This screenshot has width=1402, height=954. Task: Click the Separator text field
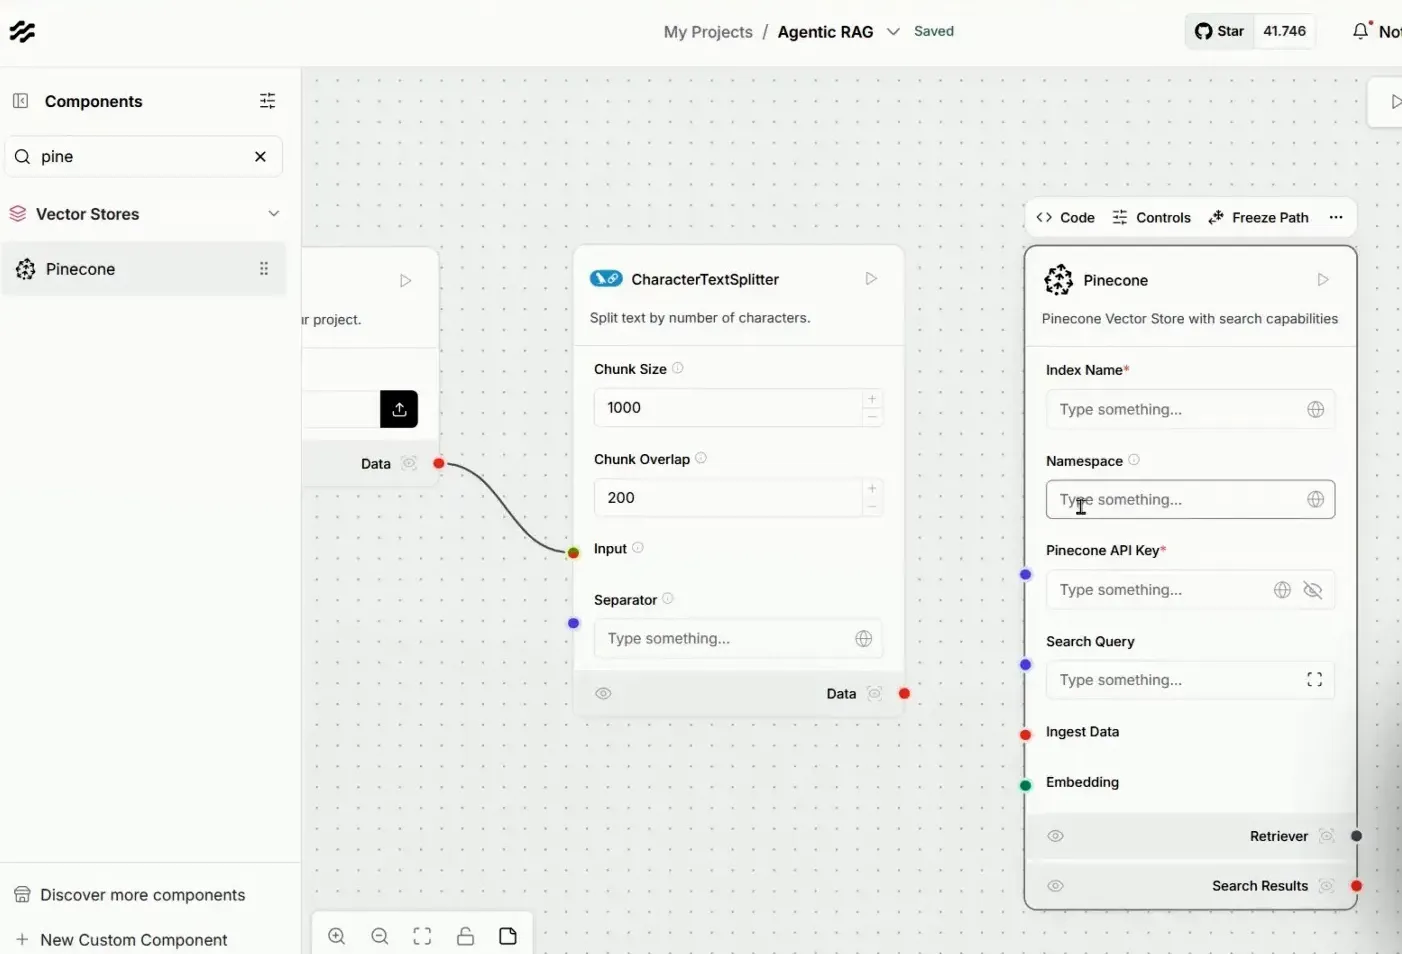pyautogui.click(x=738, y=639)
